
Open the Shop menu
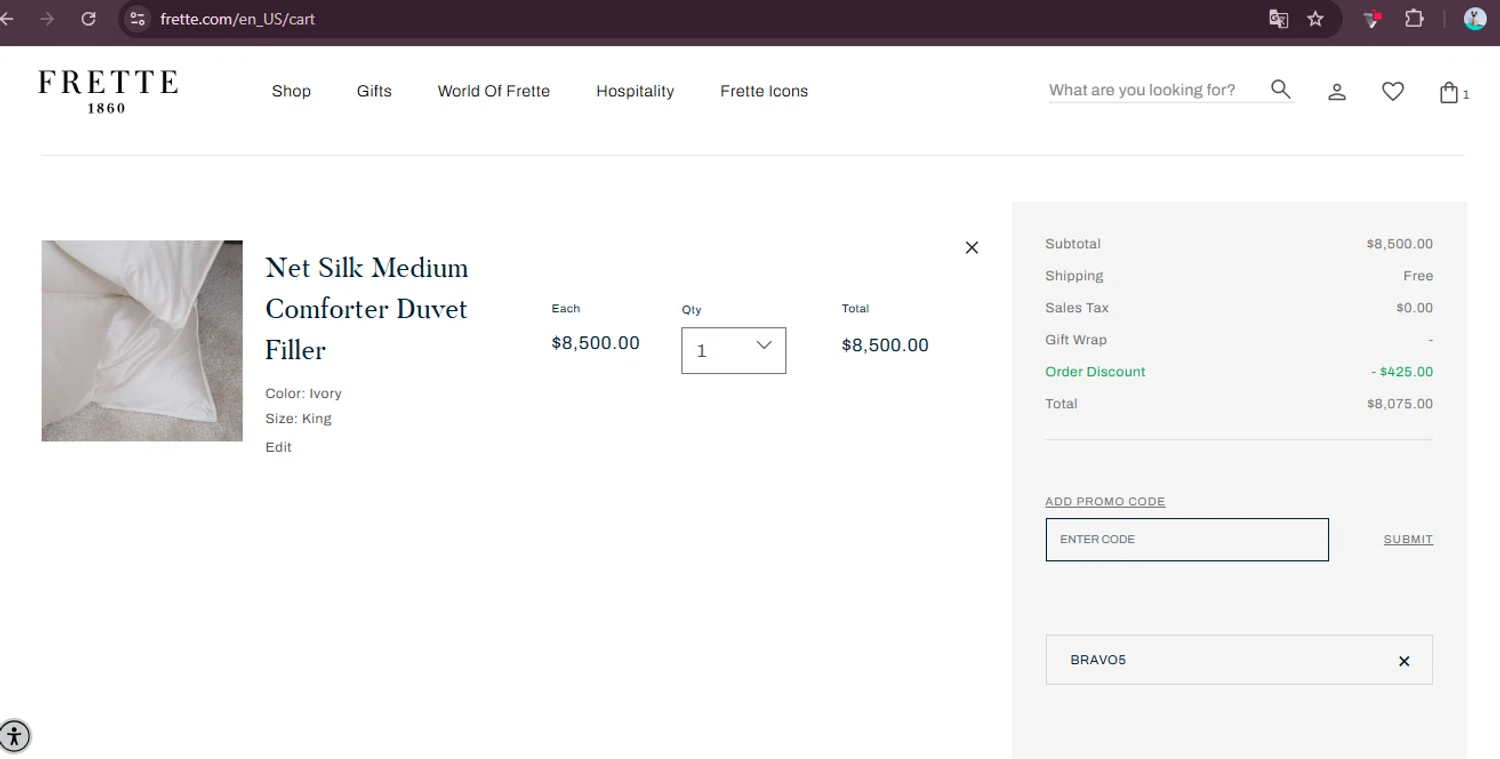291,91
